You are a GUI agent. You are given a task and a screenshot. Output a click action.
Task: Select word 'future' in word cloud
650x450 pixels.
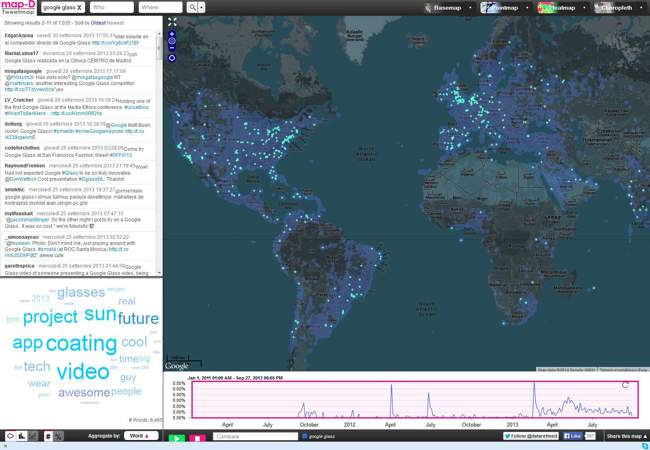[138, 319]
